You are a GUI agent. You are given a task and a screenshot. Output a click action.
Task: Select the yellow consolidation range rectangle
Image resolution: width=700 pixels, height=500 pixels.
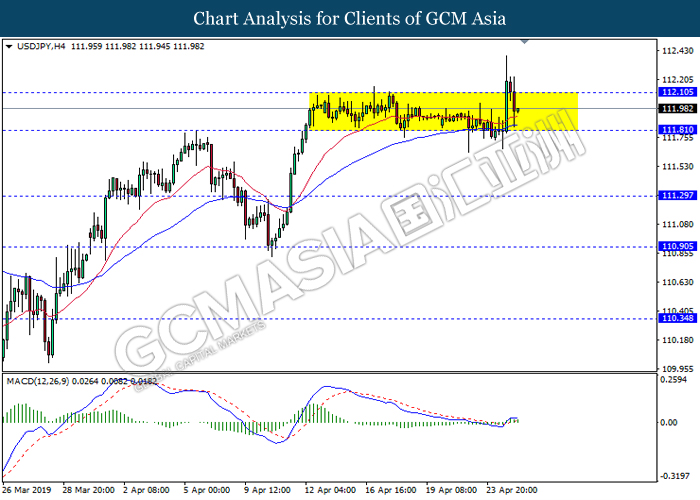tap(443, 111)
